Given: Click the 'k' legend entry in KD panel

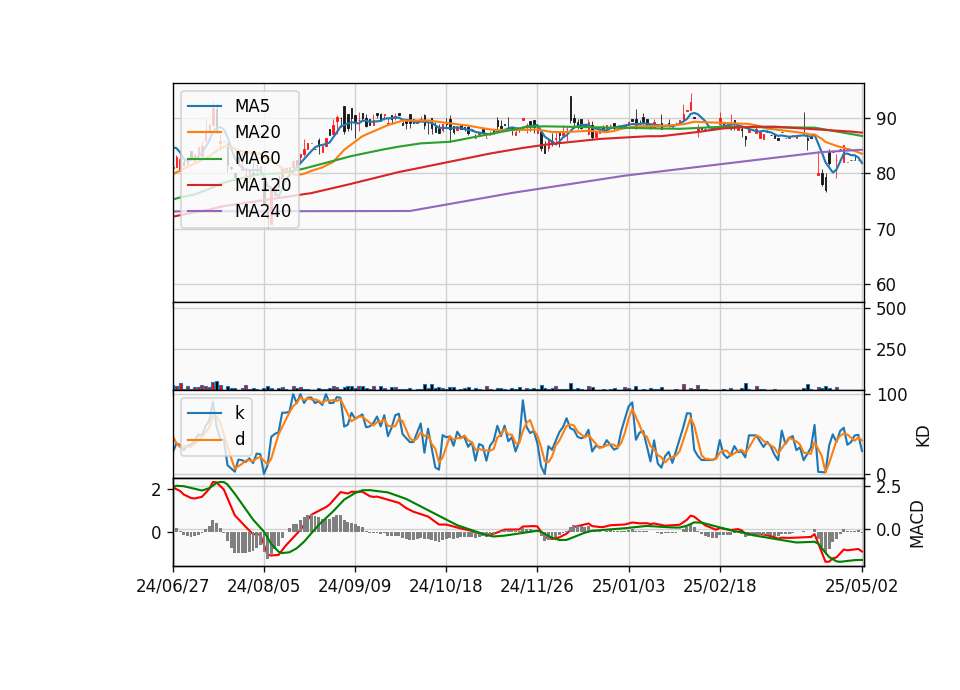Looking at the screenshot, I should tap(239, 413).
